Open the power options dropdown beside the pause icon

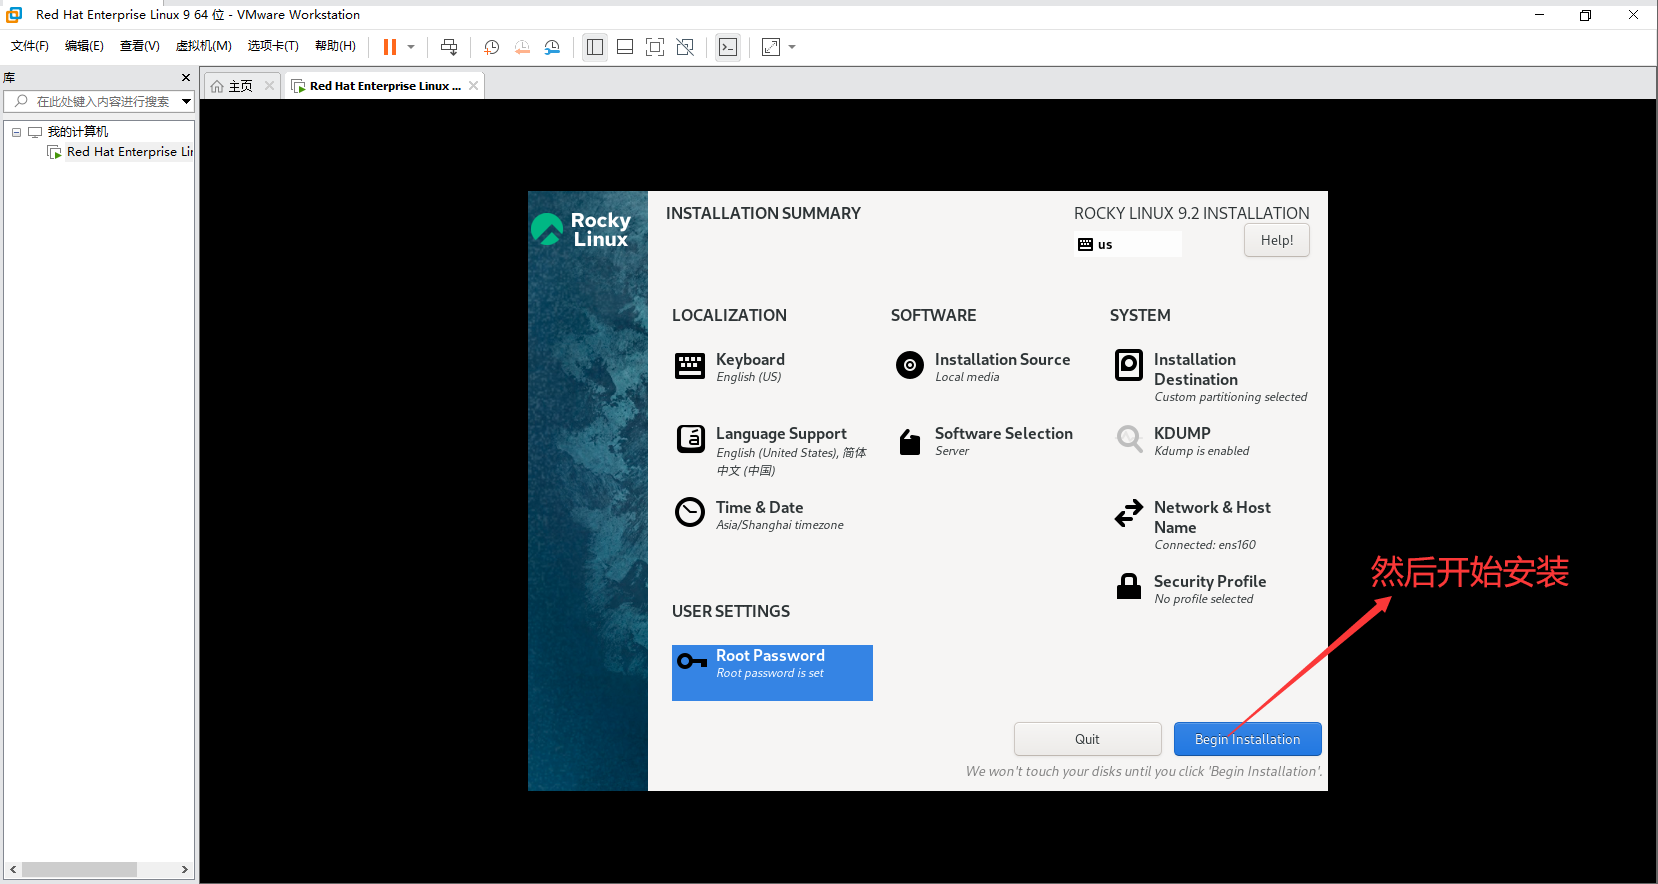[x=411, y=47]
